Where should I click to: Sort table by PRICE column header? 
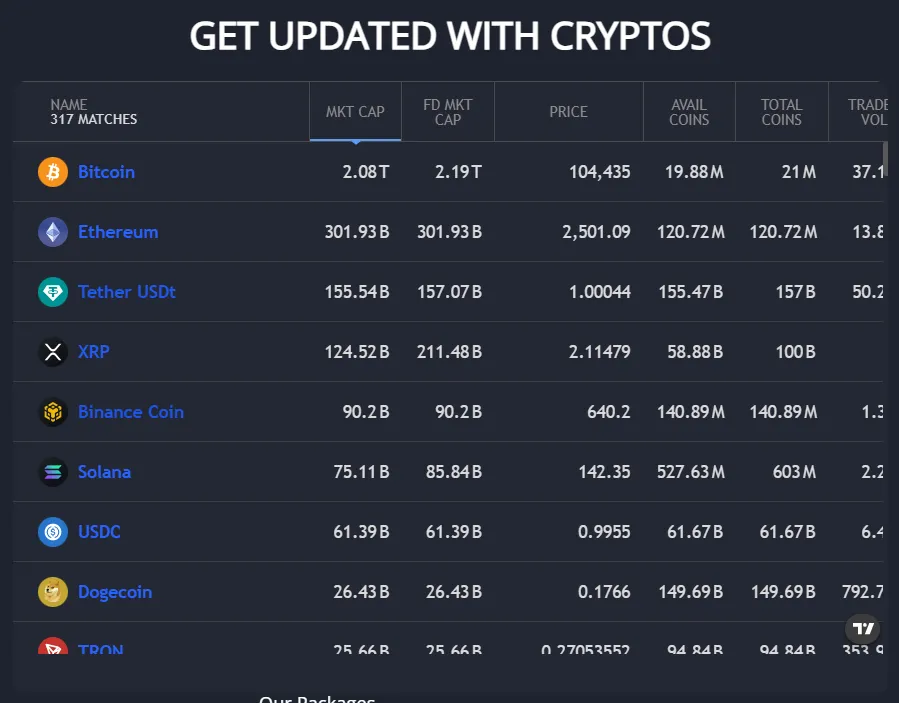point(568,112)
